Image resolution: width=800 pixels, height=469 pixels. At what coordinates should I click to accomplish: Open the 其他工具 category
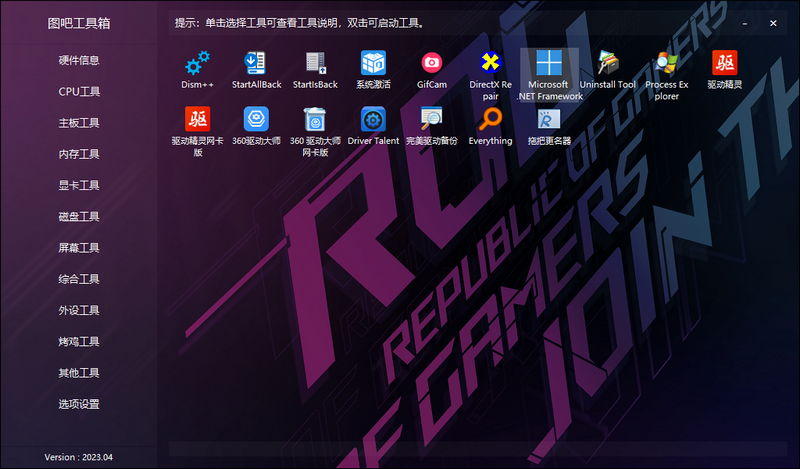coord(79,373)
